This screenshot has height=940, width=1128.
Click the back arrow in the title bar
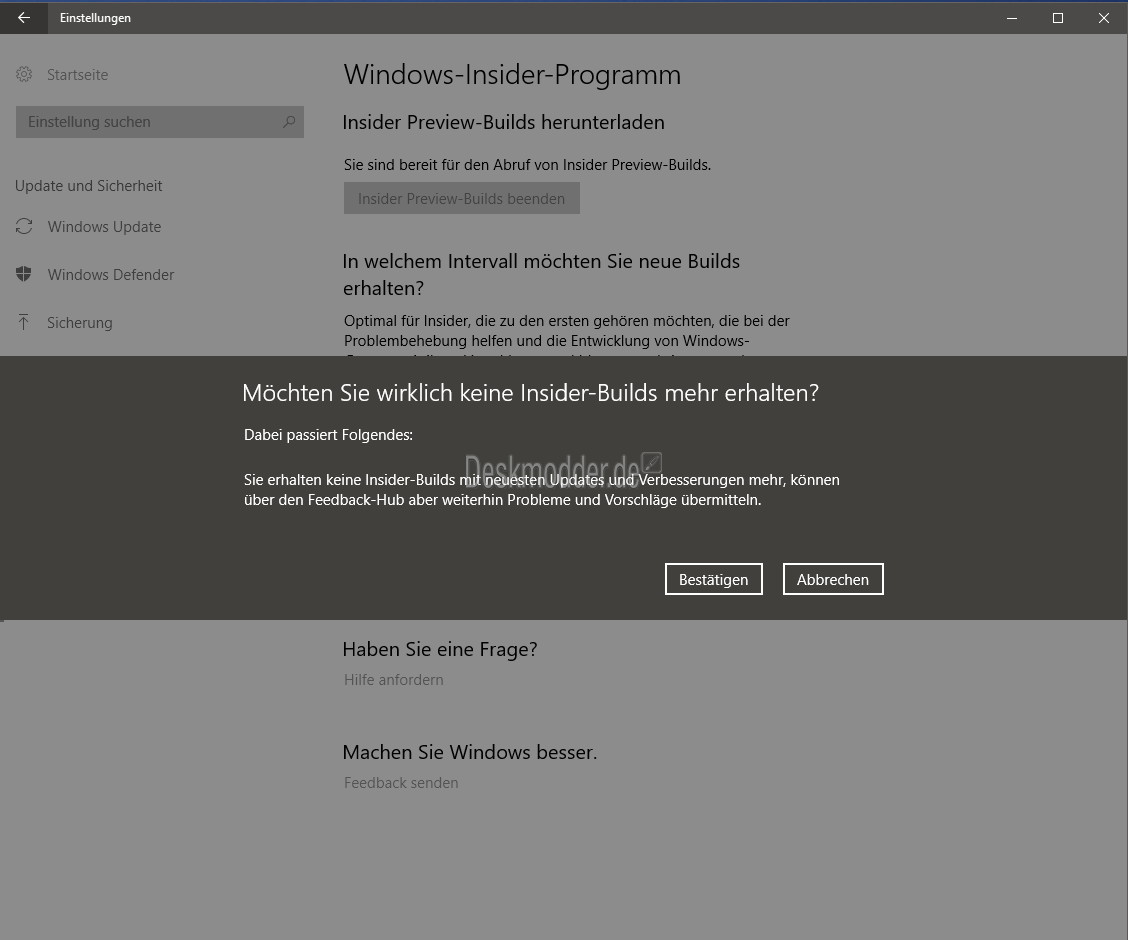click(24, 17)
